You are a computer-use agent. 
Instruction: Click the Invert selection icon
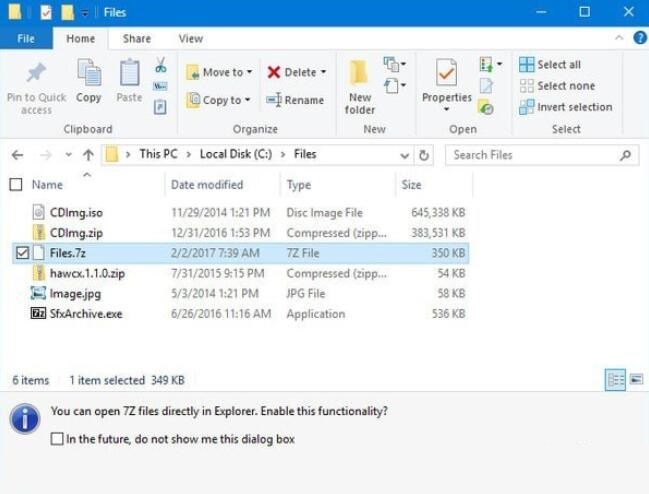click(x=526, y=107)
